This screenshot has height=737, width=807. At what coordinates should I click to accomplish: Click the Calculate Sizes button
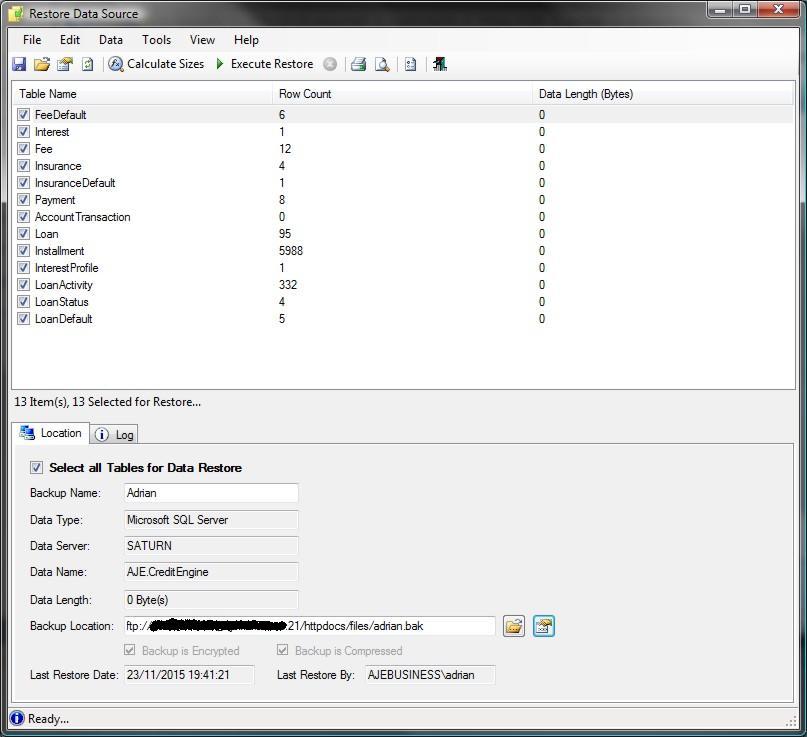156,64
